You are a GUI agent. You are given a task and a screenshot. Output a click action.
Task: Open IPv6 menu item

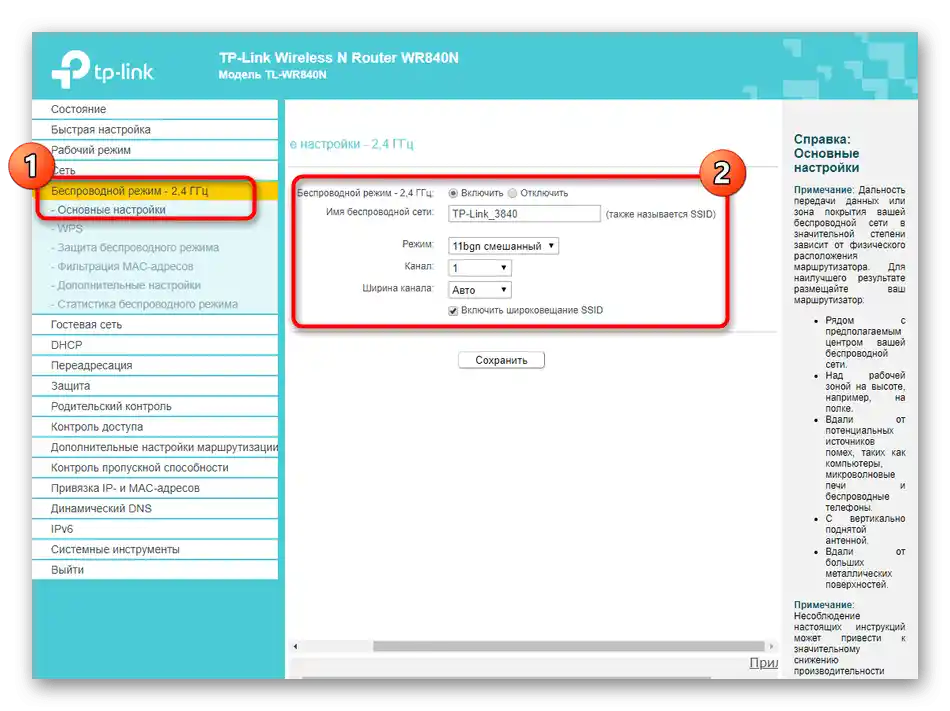(x=155, y=529)
